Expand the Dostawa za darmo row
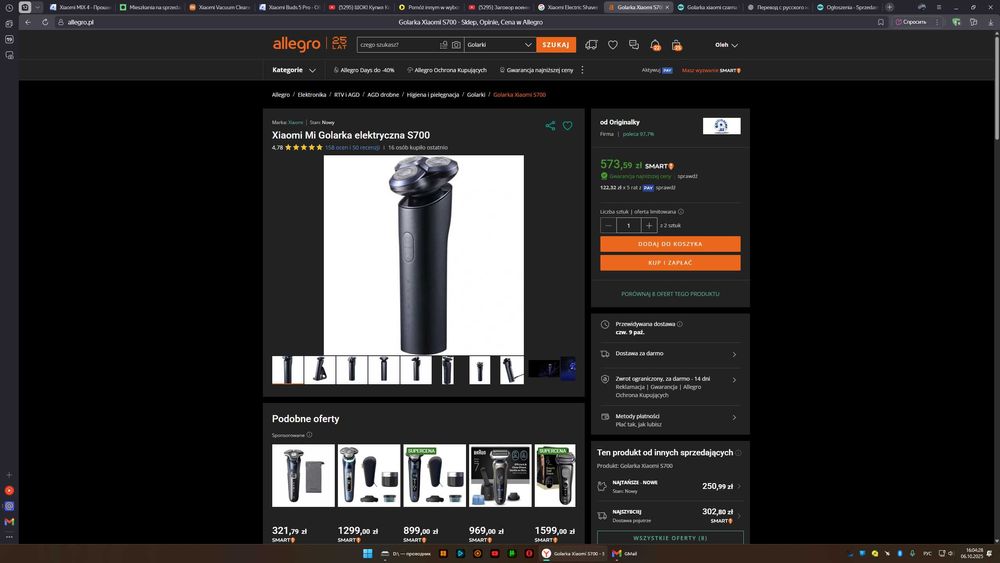This screenshot has width=1000, height=563. pos(670,354)
